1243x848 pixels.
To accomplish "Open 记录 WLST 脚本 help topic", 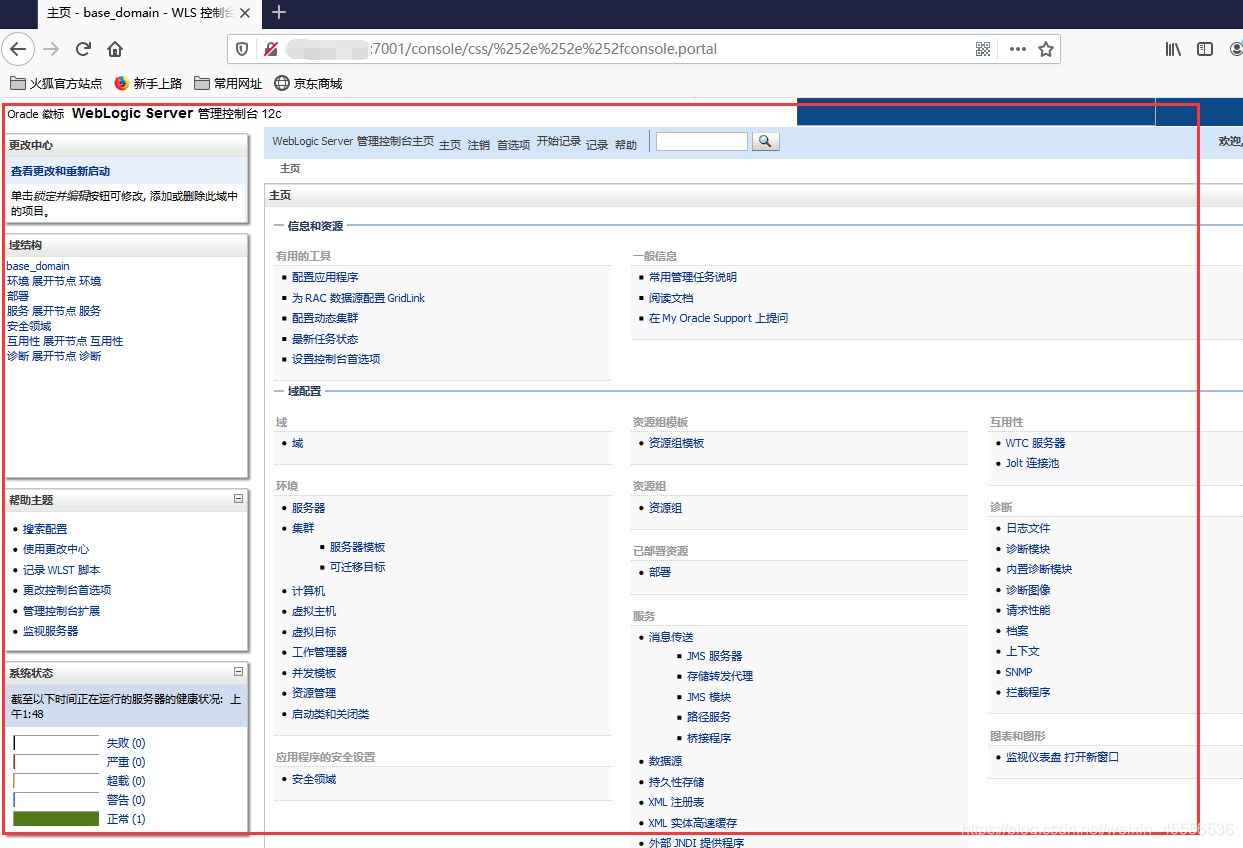I will (x=62, y=570).
